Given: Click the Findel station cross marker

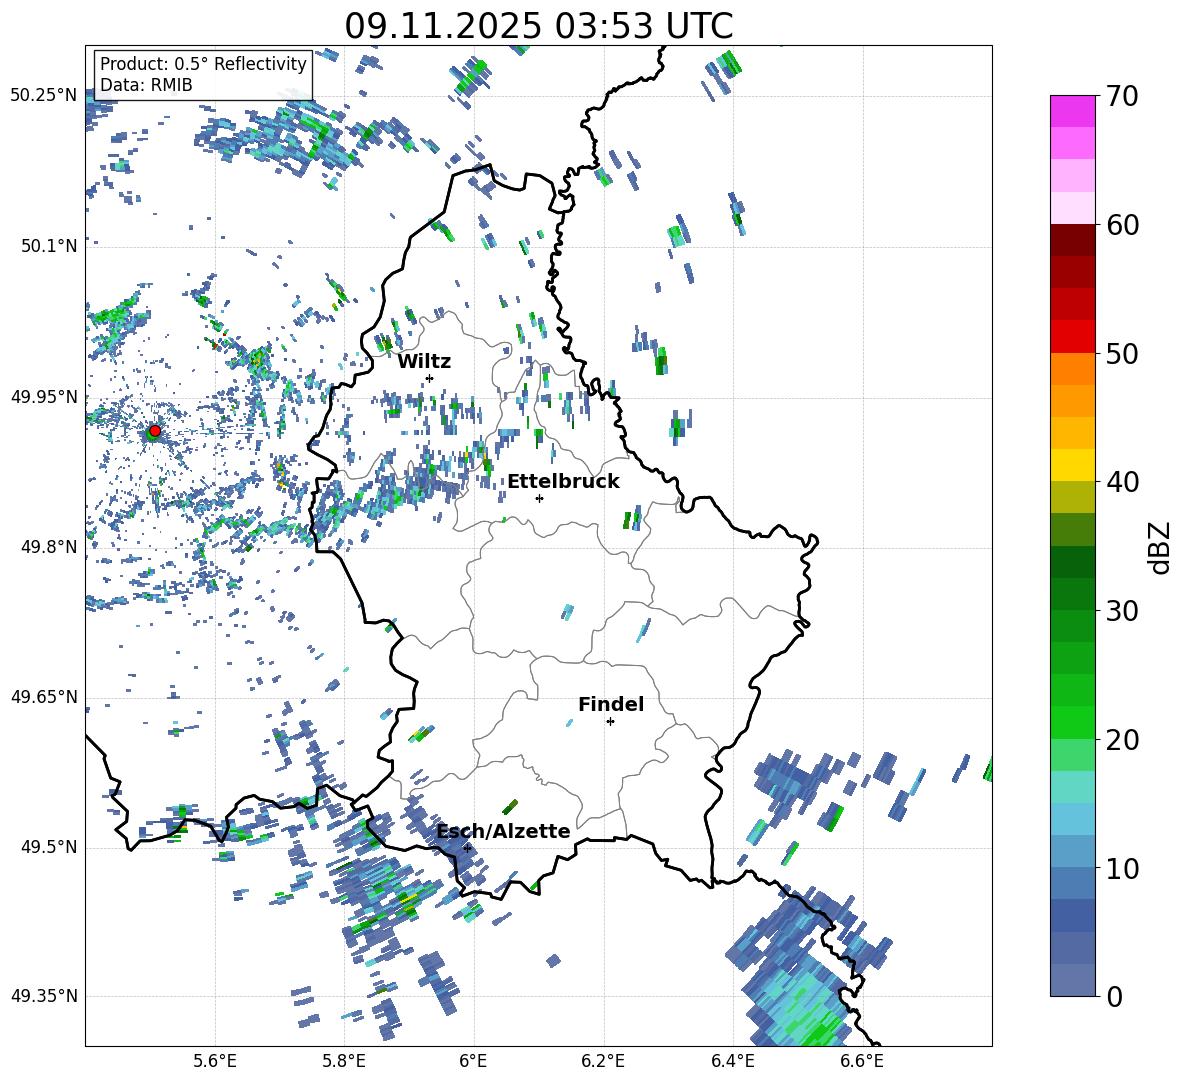Looking at the screenshot, I should (x=610, y=722).
